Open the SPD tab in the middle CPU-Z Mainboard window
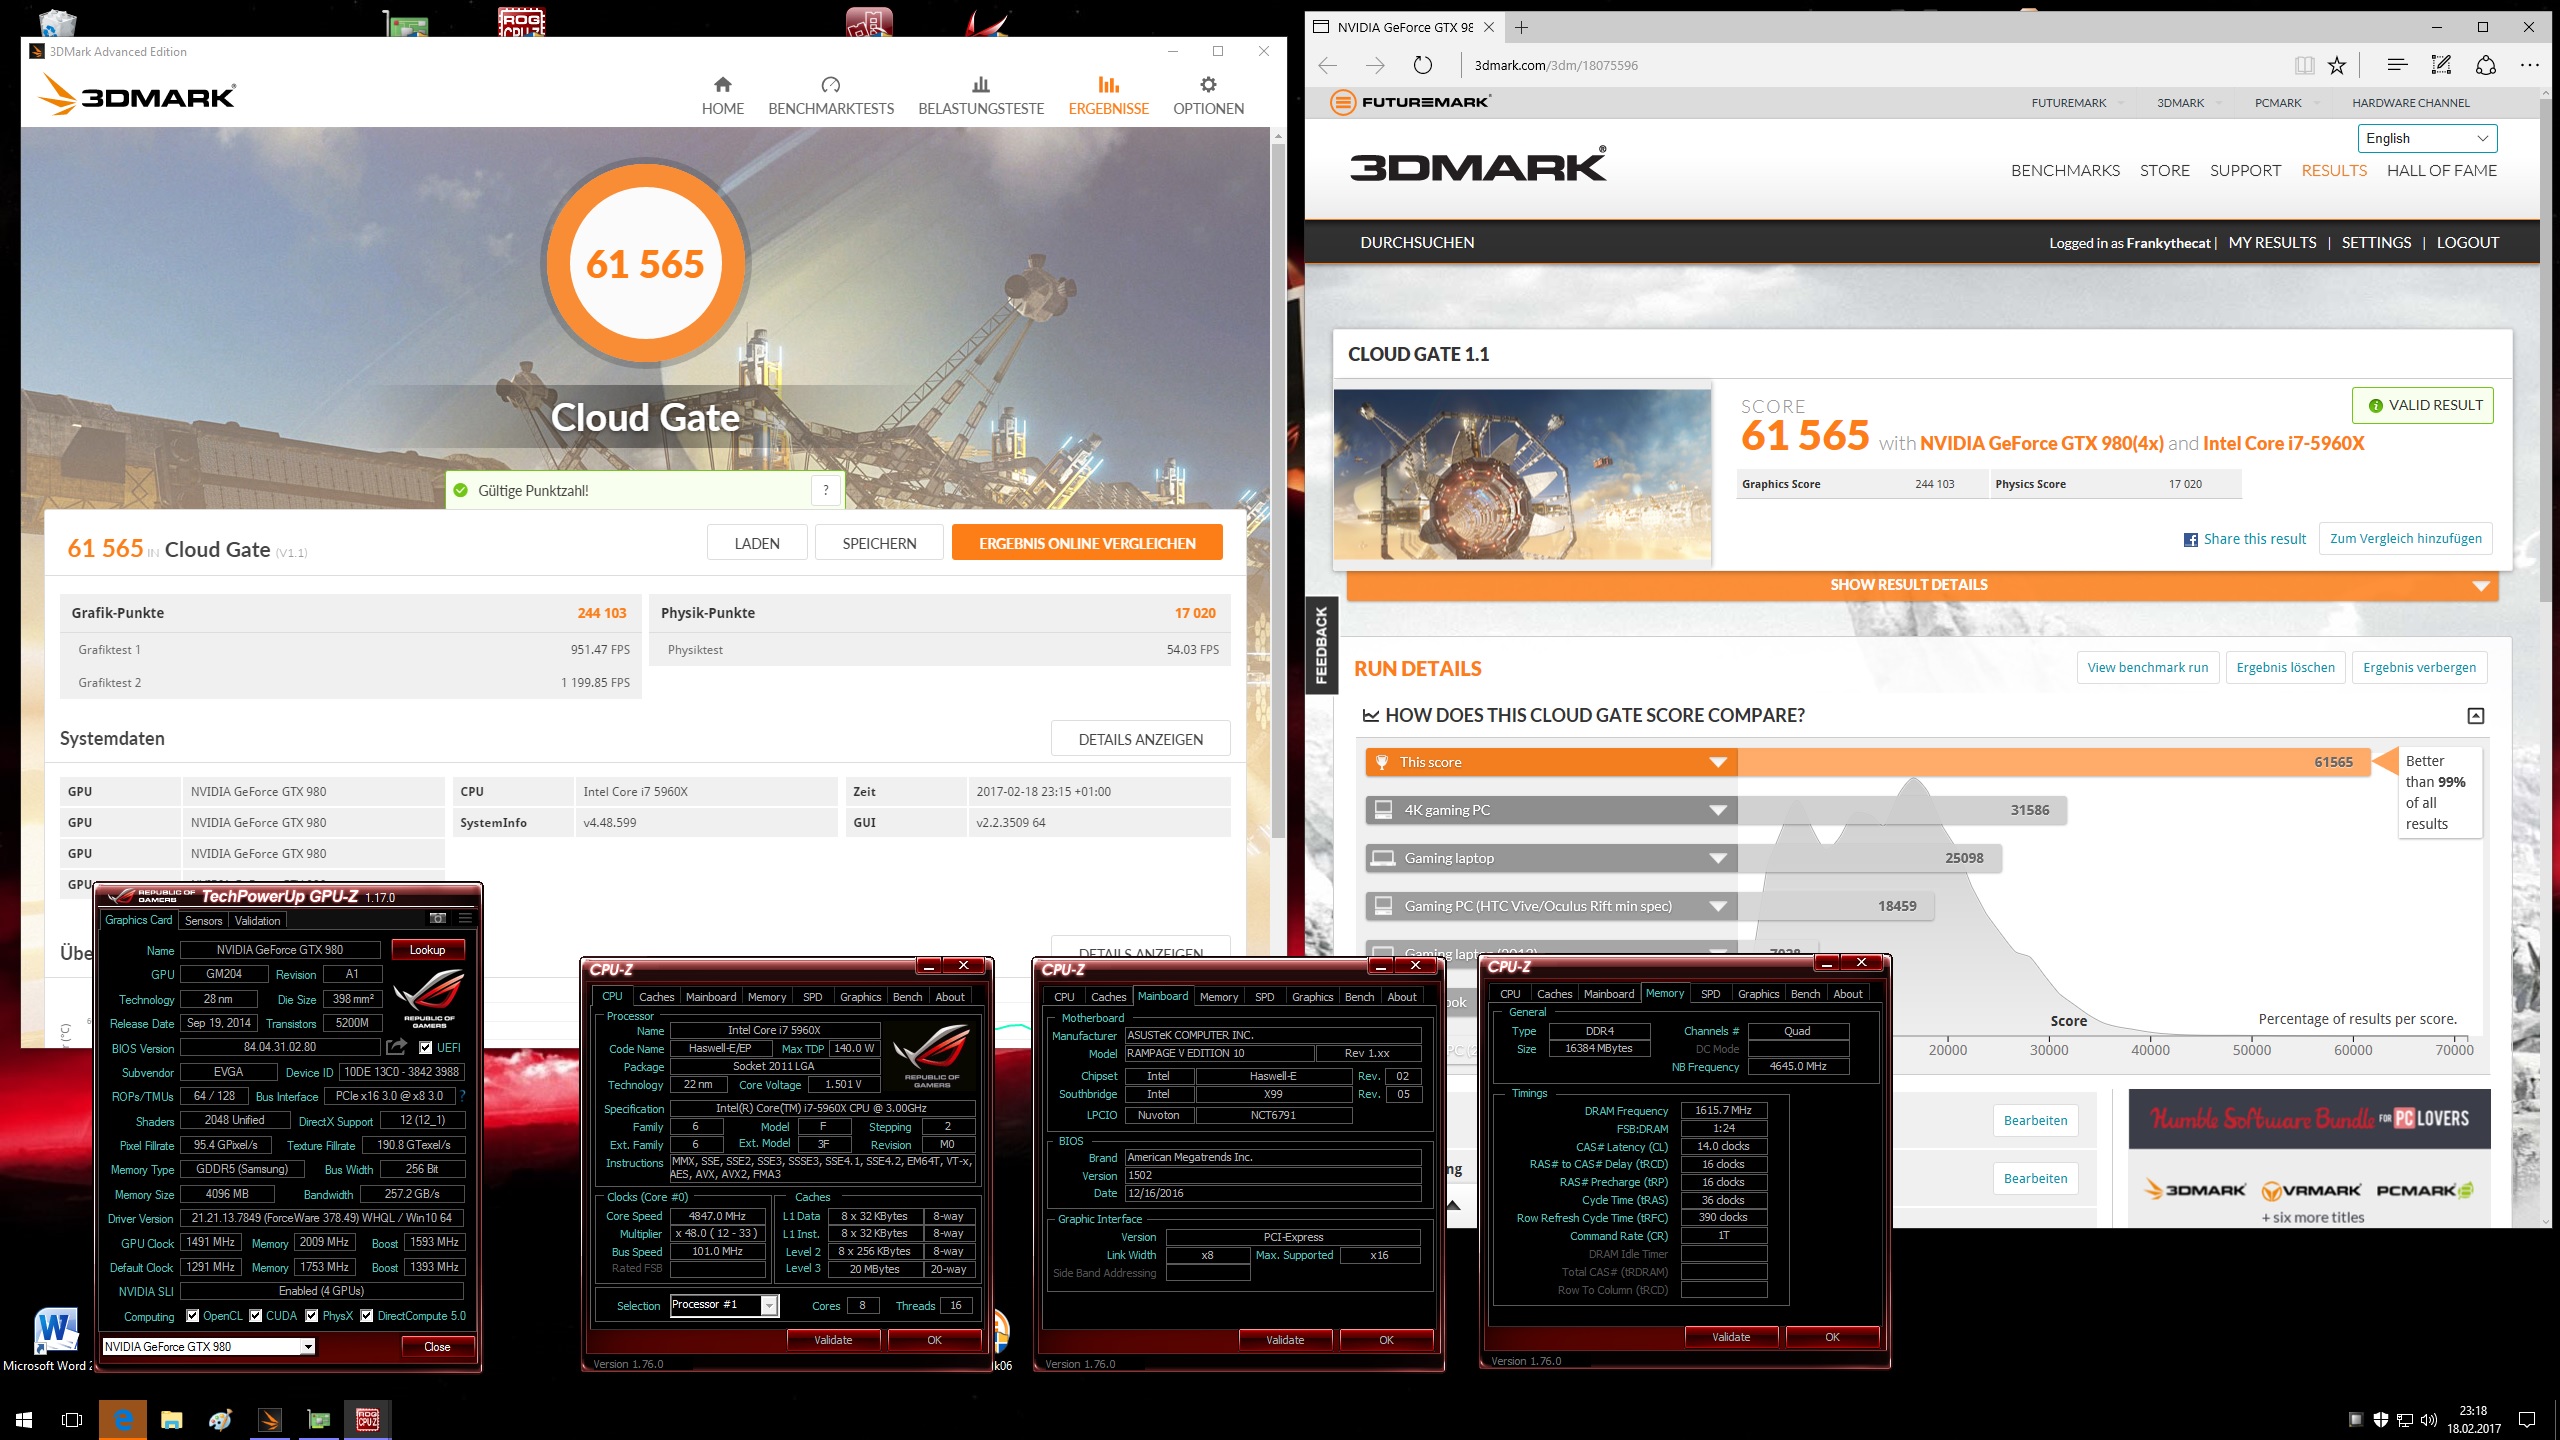This screenshot has width=2560, height=1440. 1264,997
